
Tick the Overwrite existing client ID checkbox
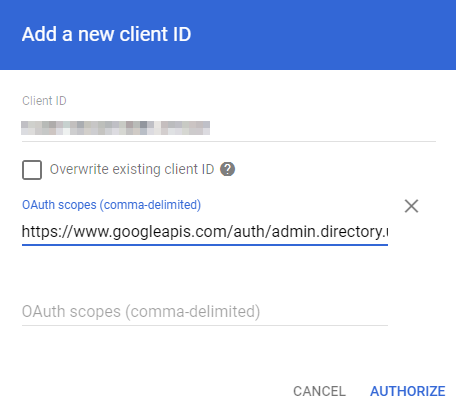tap(32, 170)
